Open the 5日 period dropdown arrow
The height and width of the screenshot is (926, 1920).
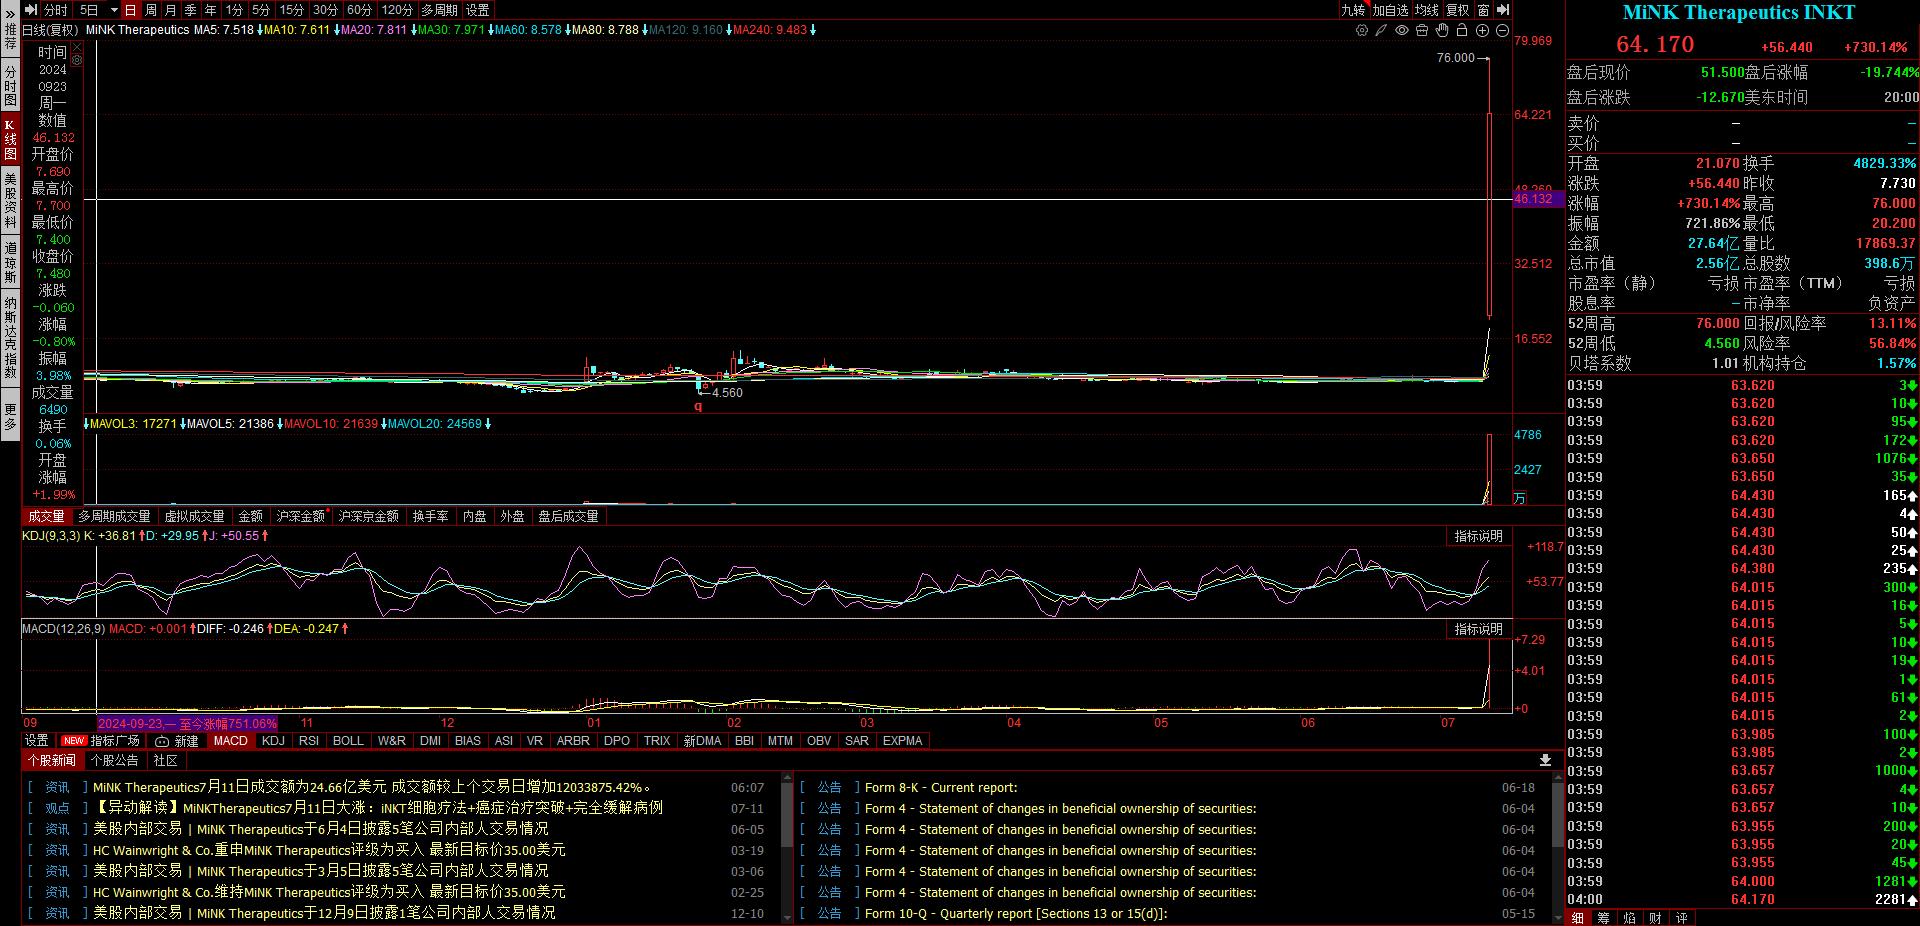point(114,10)
